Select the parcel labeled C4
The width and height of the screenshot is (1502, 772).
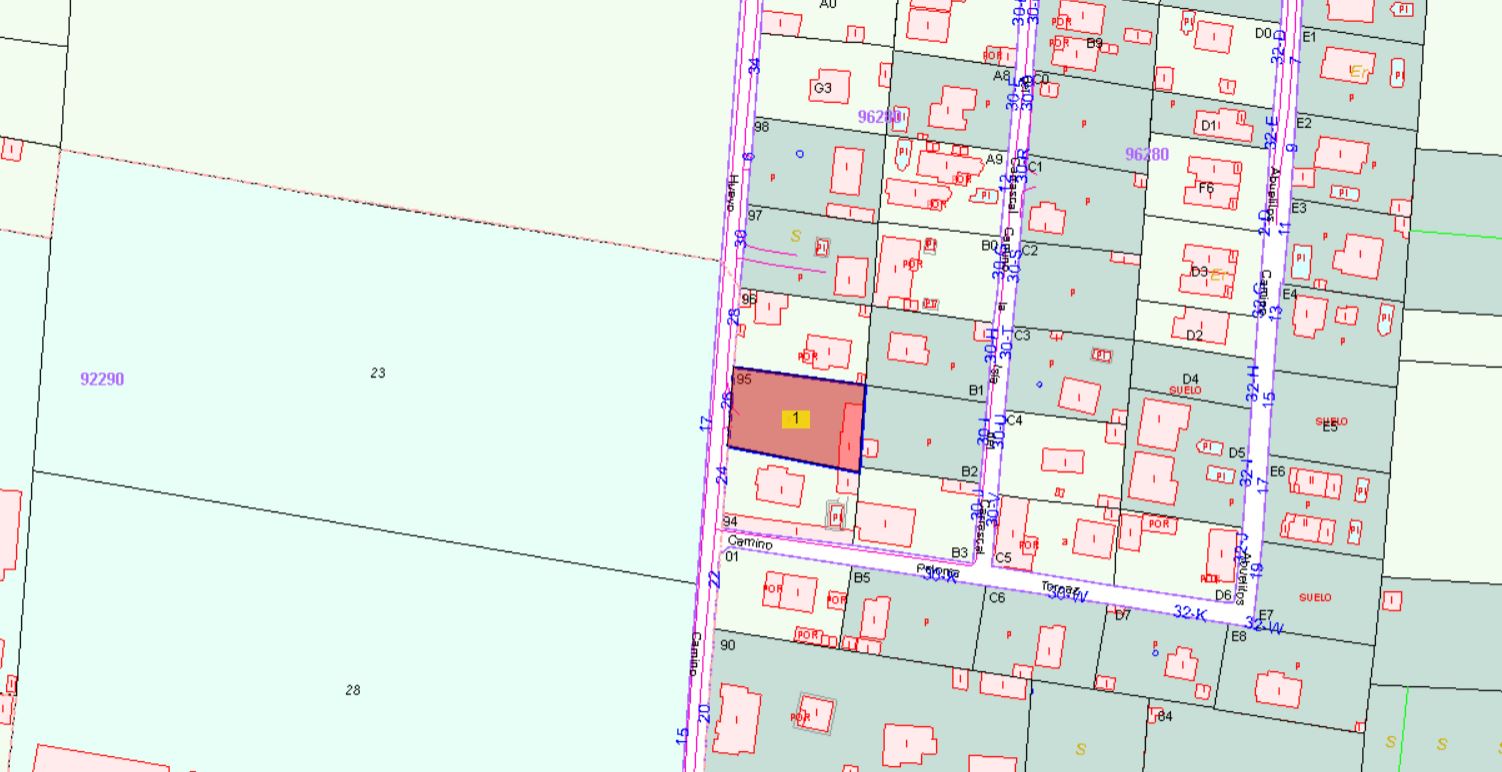(x=1014, y=420)
